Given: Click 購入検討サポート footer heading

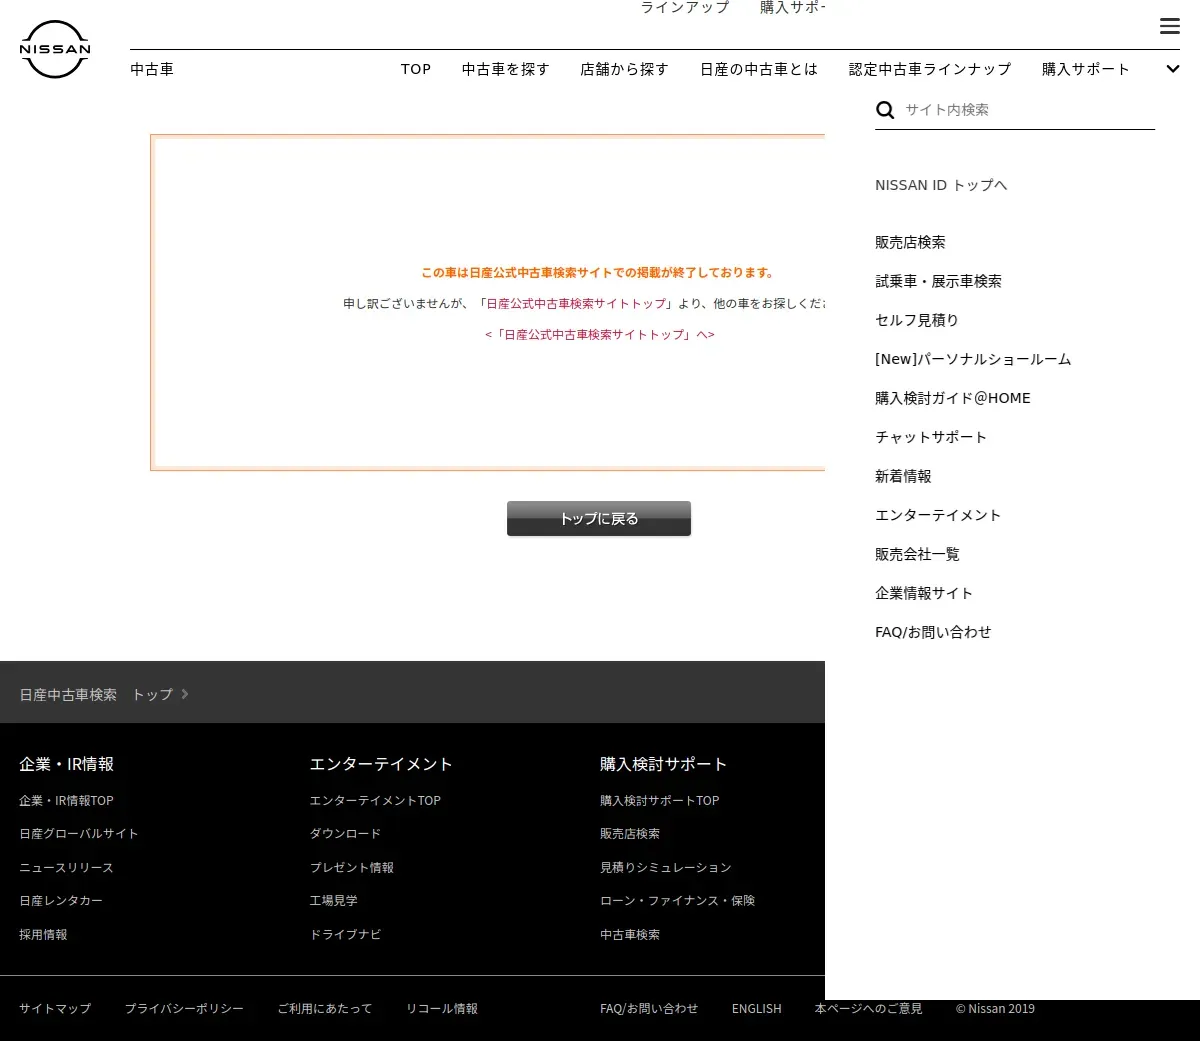Looking at the screenshot, I should [664, 764].
